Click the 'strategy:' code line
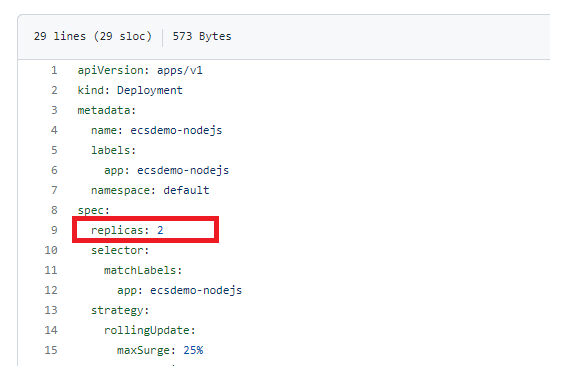The height and width of the screenshot is (373, 571). [120, 311]
